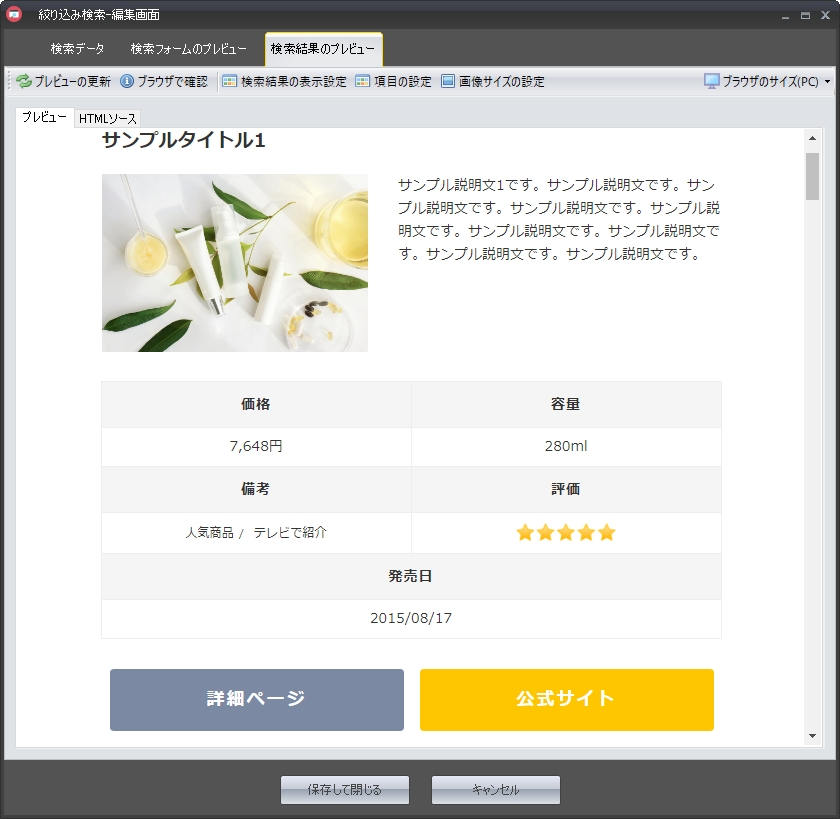840x819 pixels.
Task: Click the five-star rating icons
Action: [x=566, y=533]
